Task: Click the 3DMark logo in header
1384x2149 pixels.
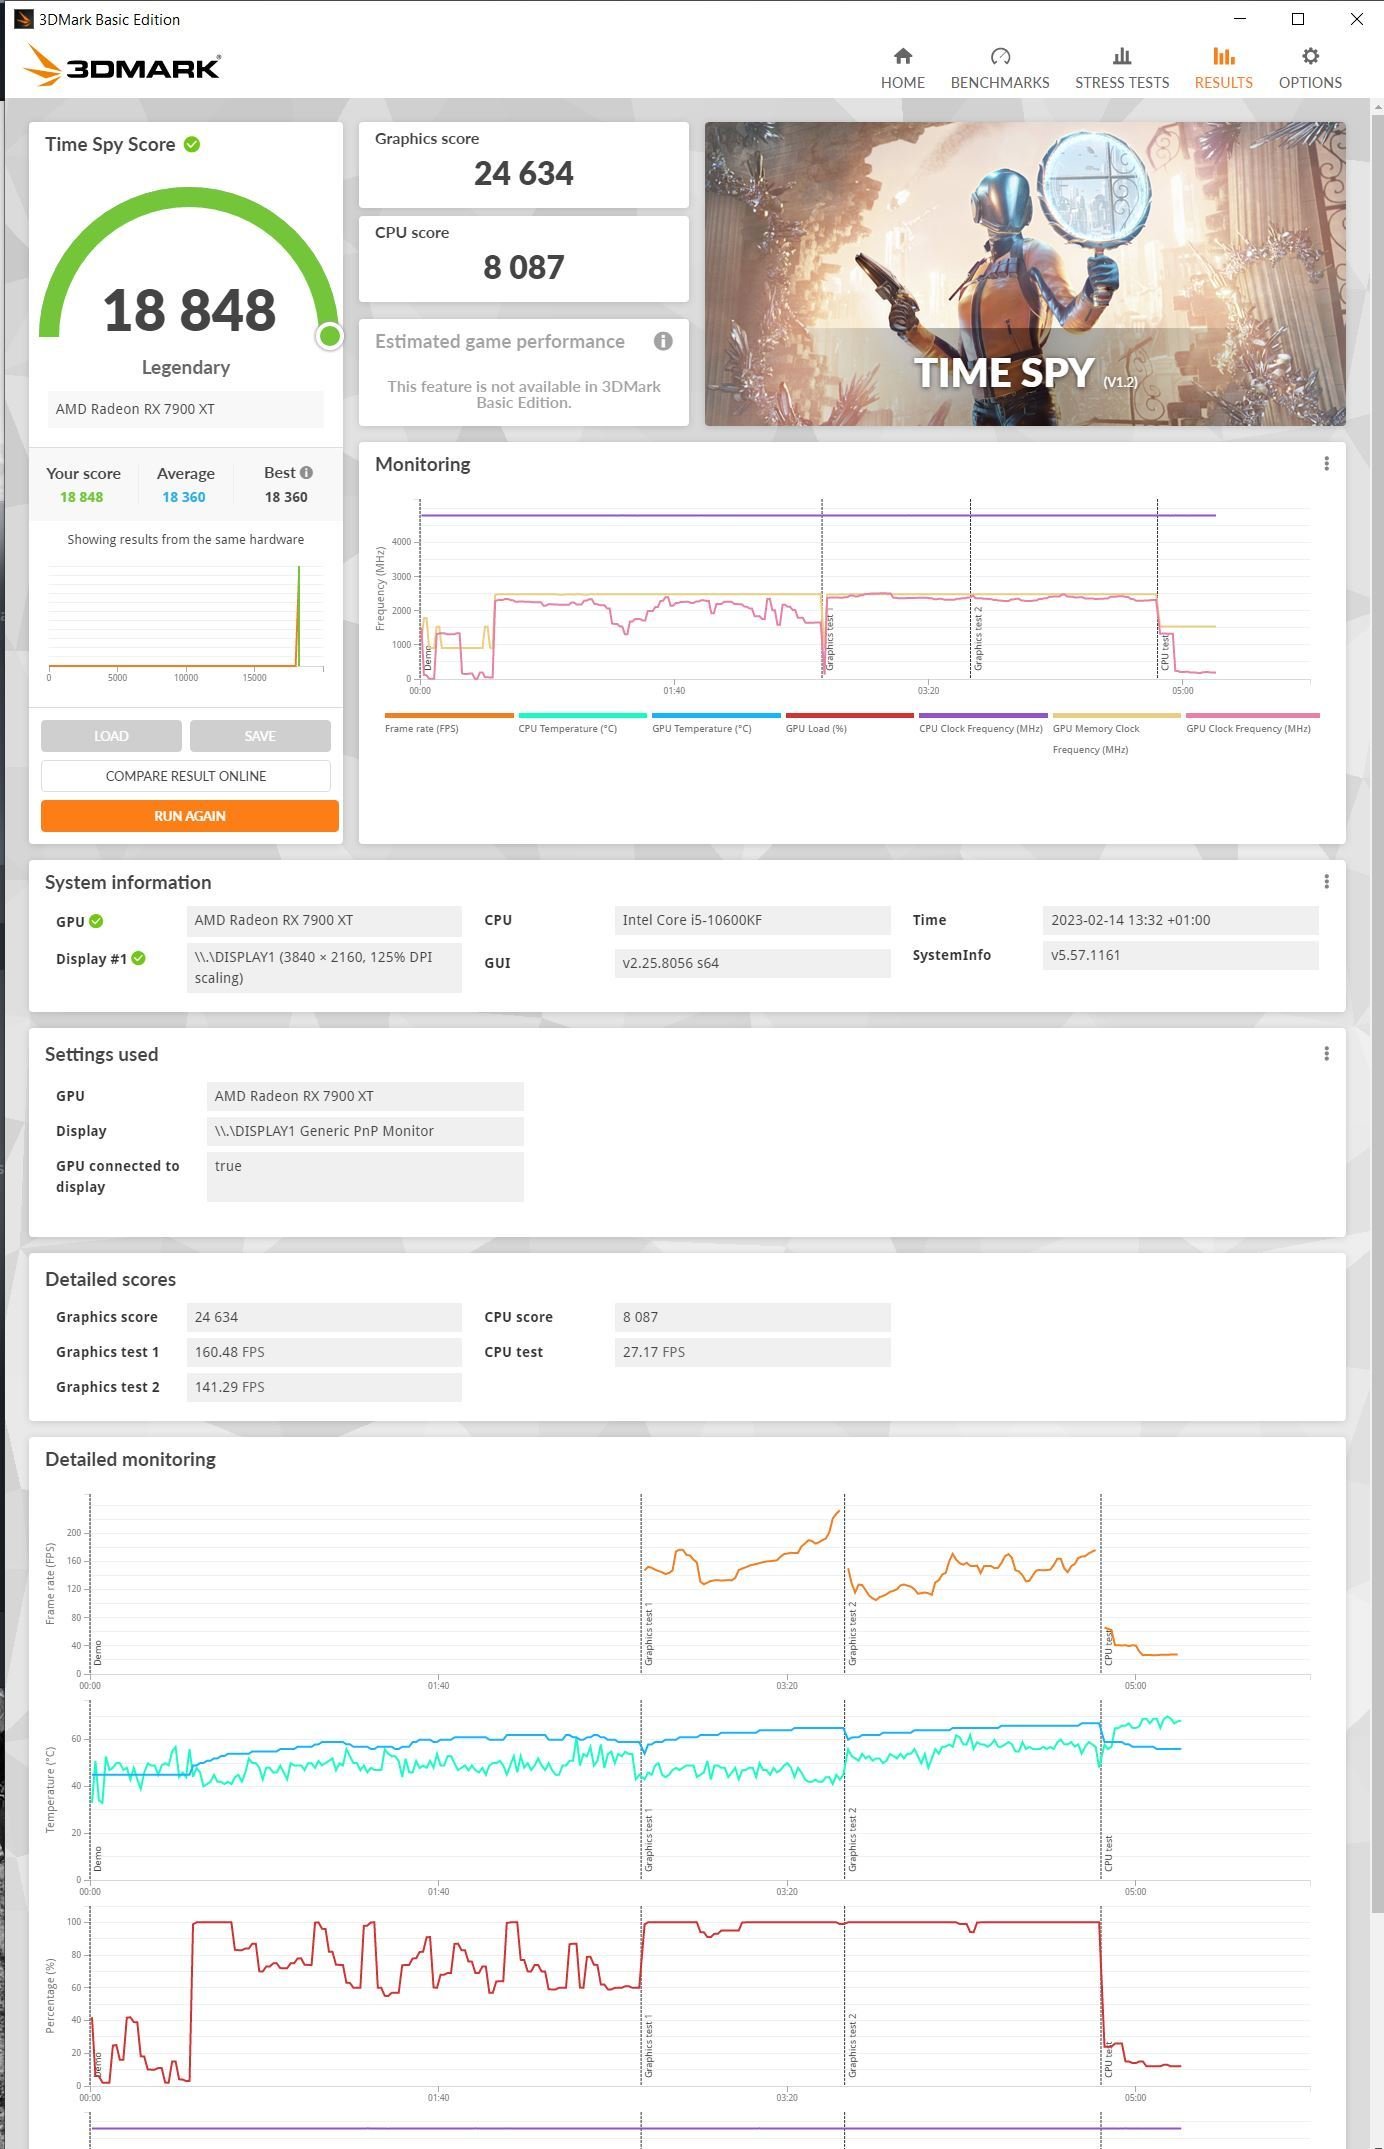Action: tap(122, 67)
